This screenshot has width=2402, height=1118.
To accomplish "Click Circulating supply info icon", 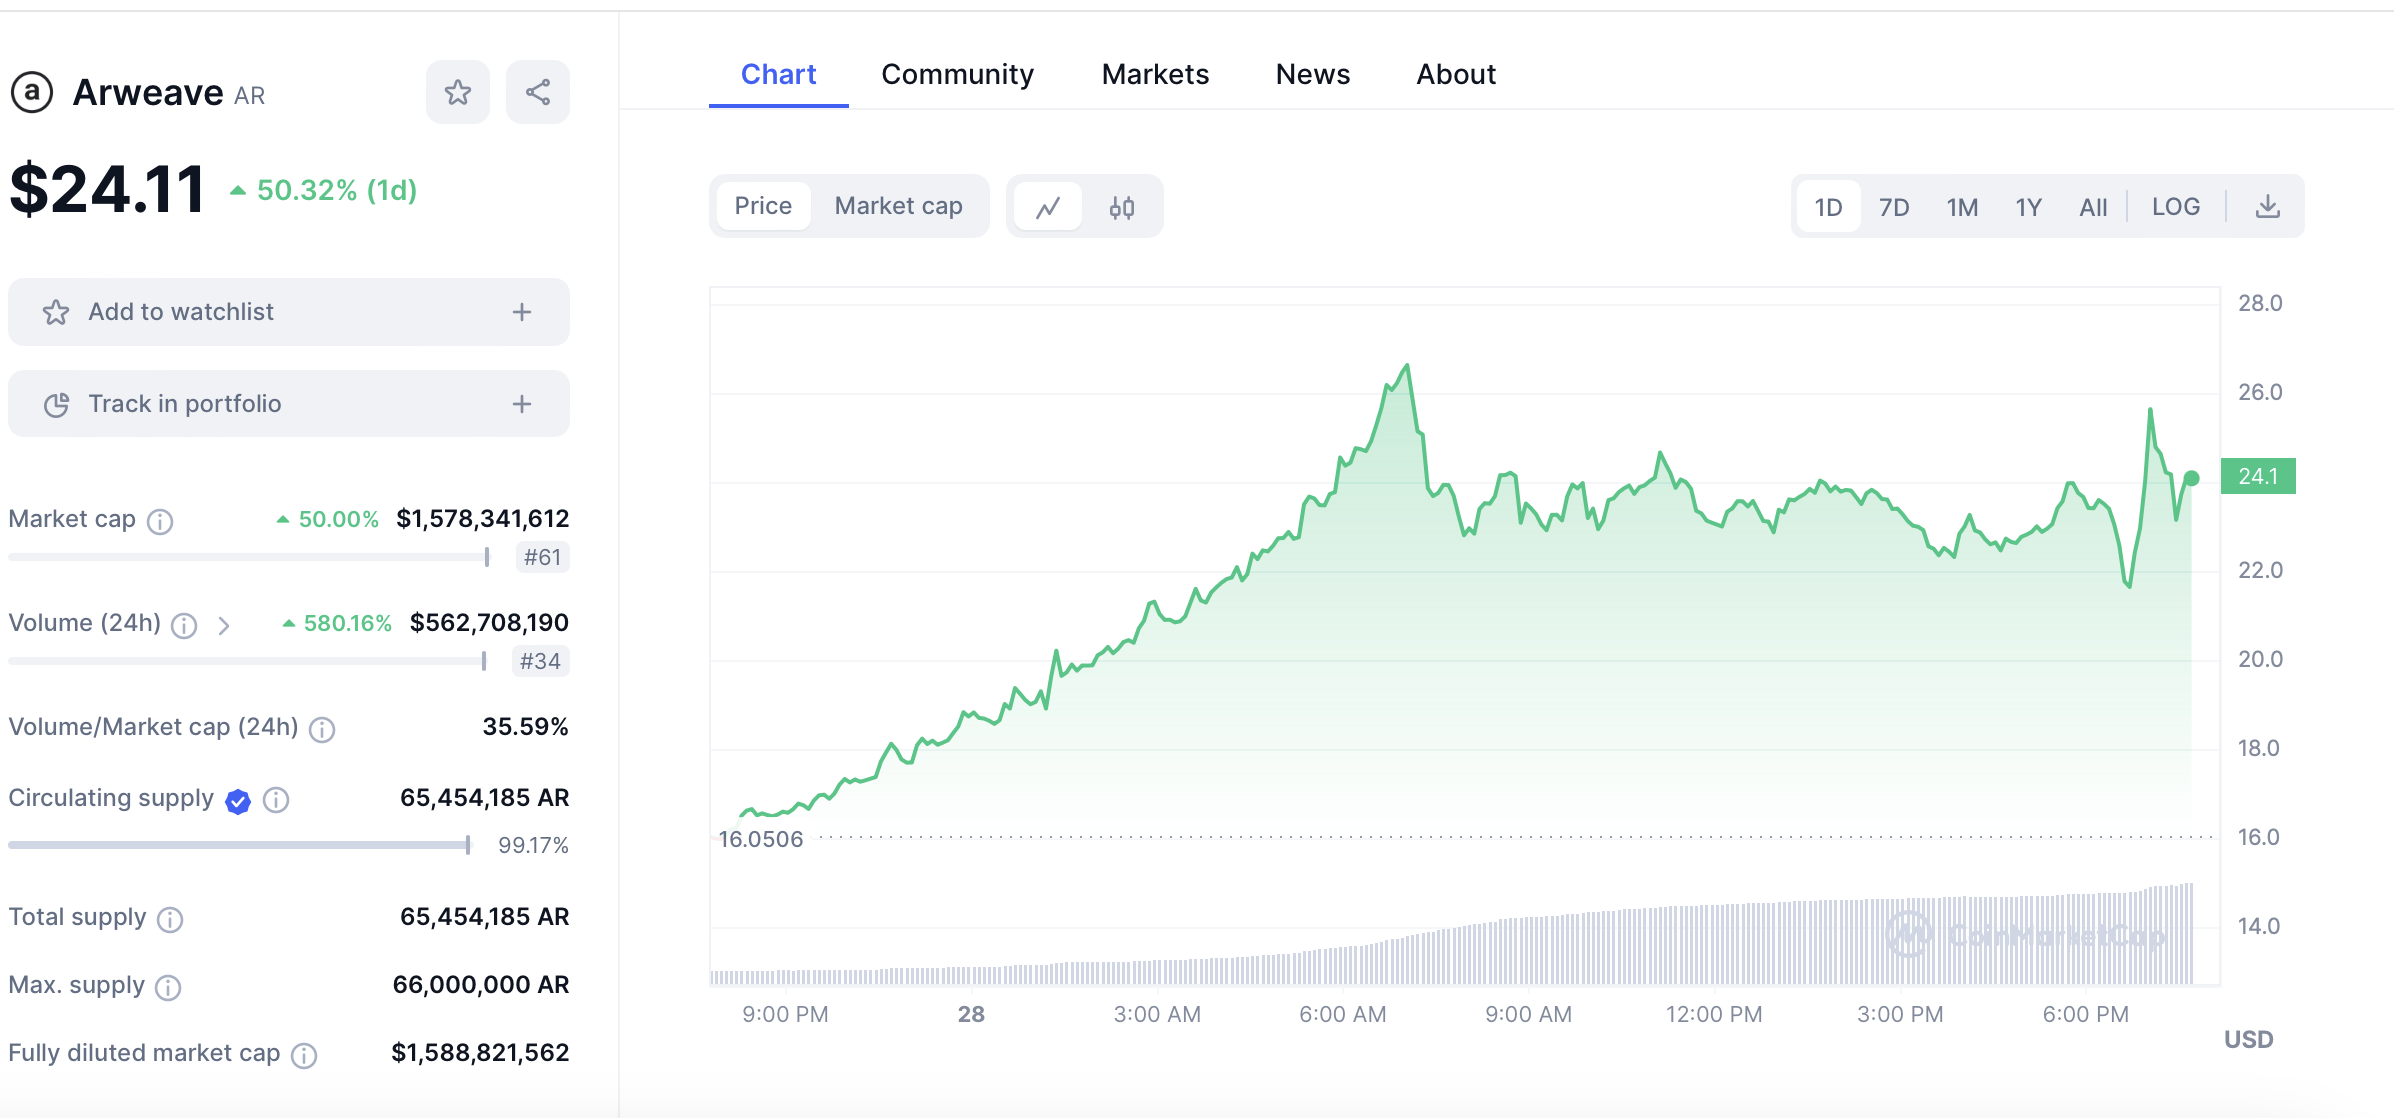I will tap(276, 800).
